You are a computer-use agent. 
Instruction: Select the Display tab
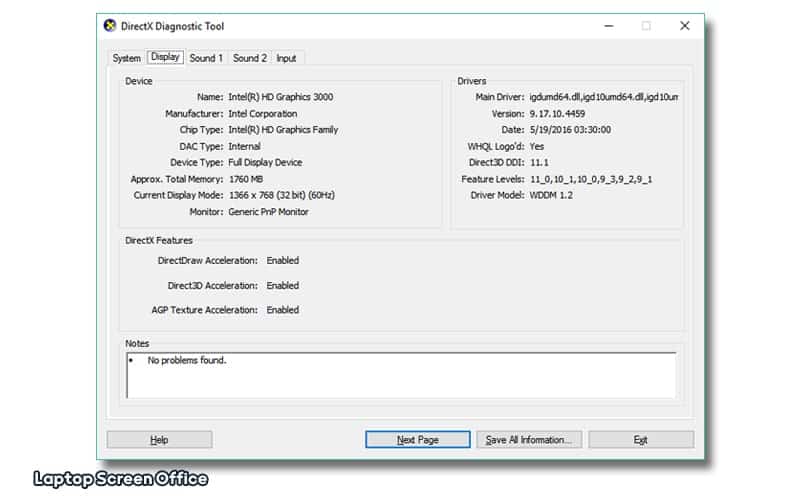(x=165, y=57)
